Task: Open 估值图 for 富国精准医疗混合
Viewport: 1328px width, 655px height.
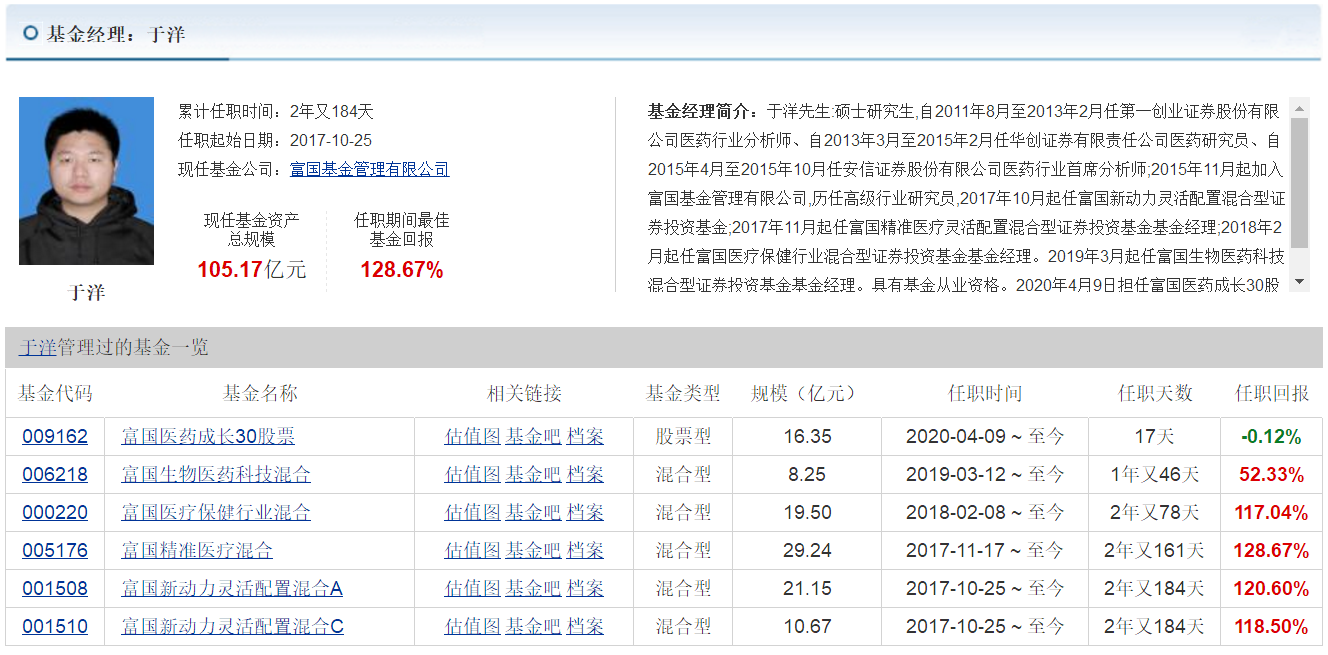Action: tap(472, 551)
